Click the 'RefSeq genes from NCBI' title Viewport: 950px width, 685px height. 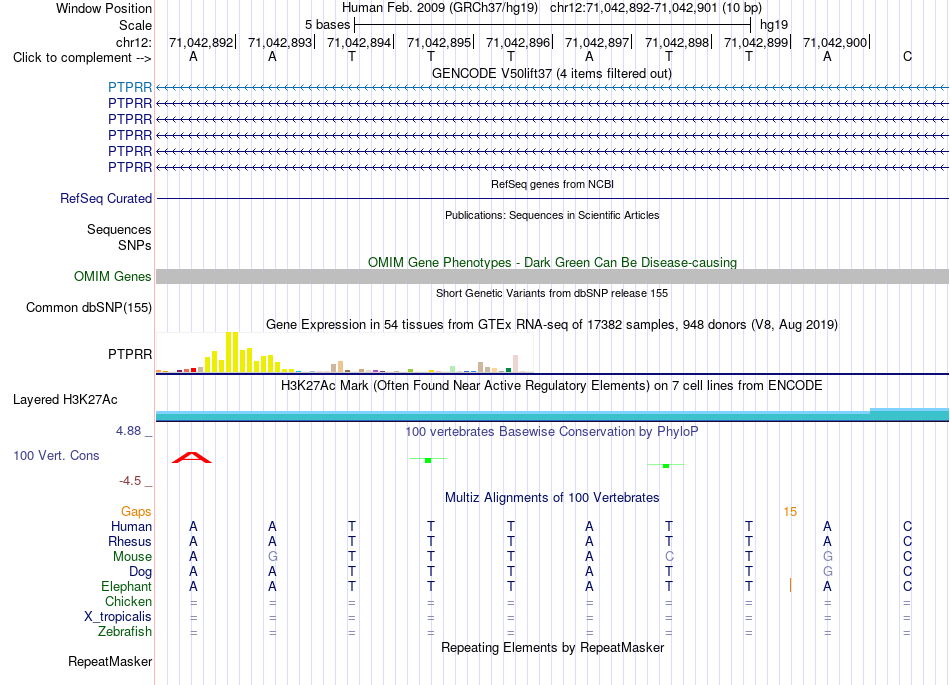point(552,184)
